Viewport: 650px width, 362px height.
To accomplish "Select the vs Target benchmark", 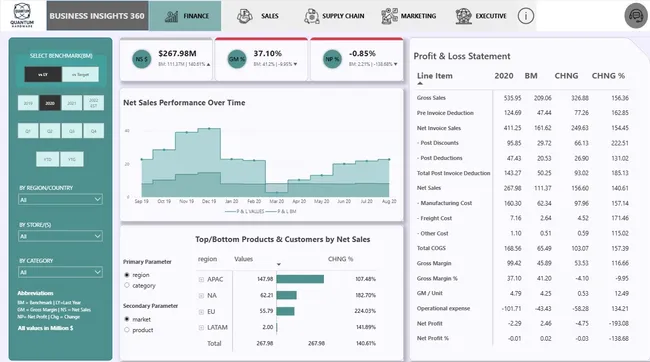I will 80,74.
